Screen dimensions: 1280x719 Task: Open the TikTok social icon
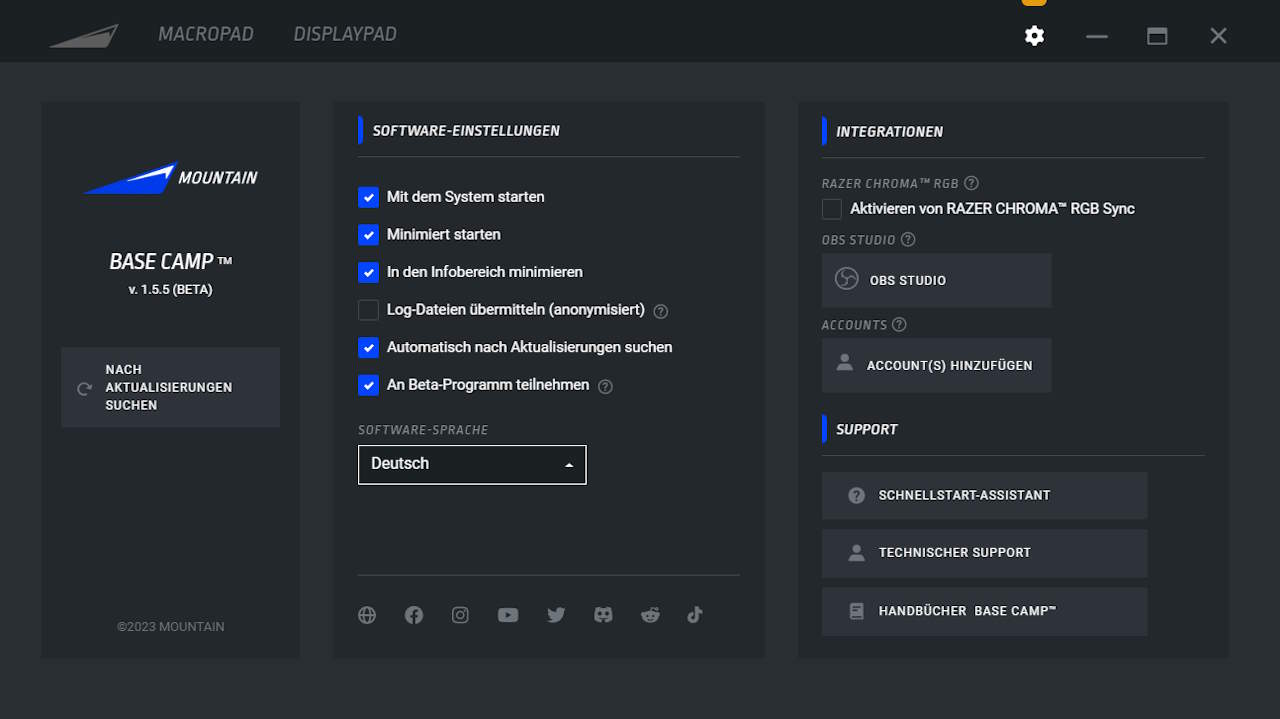pos(695,615)
